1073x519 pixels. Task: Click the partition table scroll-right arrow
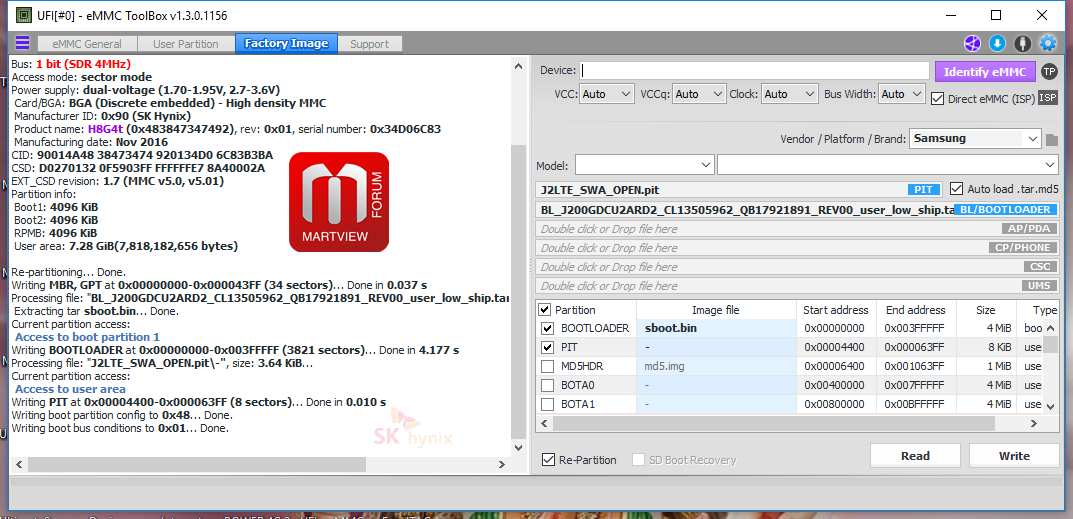1036,424
